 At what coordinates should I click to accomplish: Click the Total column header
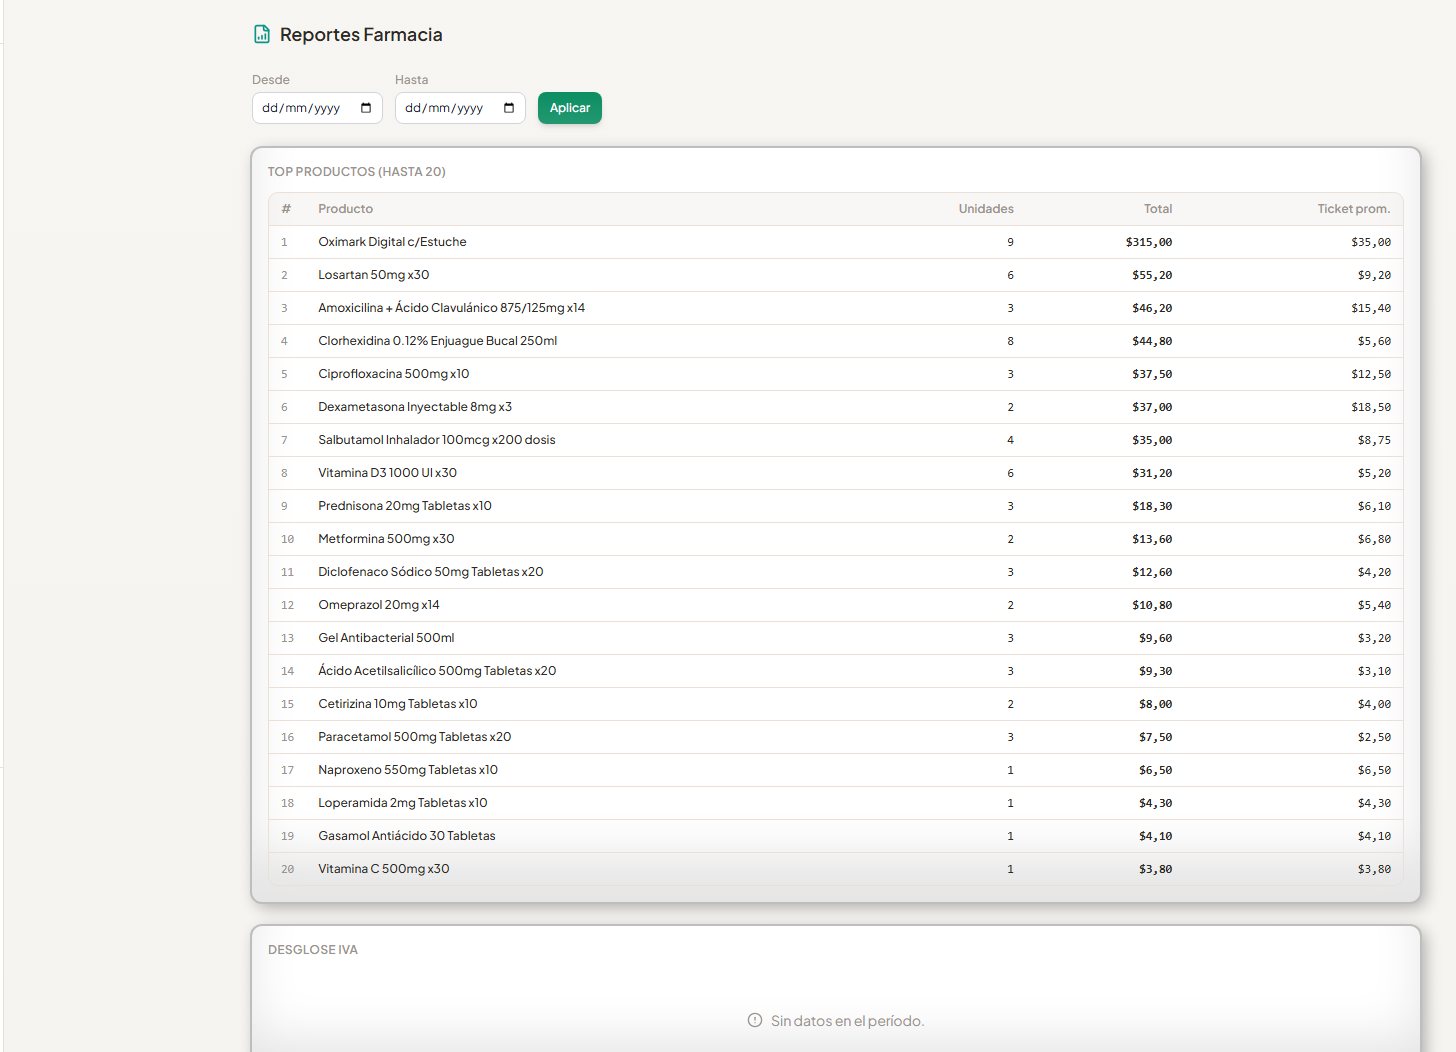1158,209
